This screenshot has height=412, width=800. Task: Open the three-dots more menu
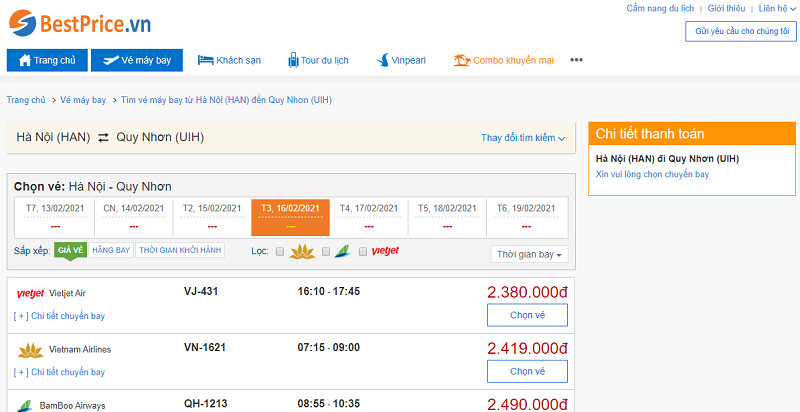pyautogui.click(x=577, y=60)
